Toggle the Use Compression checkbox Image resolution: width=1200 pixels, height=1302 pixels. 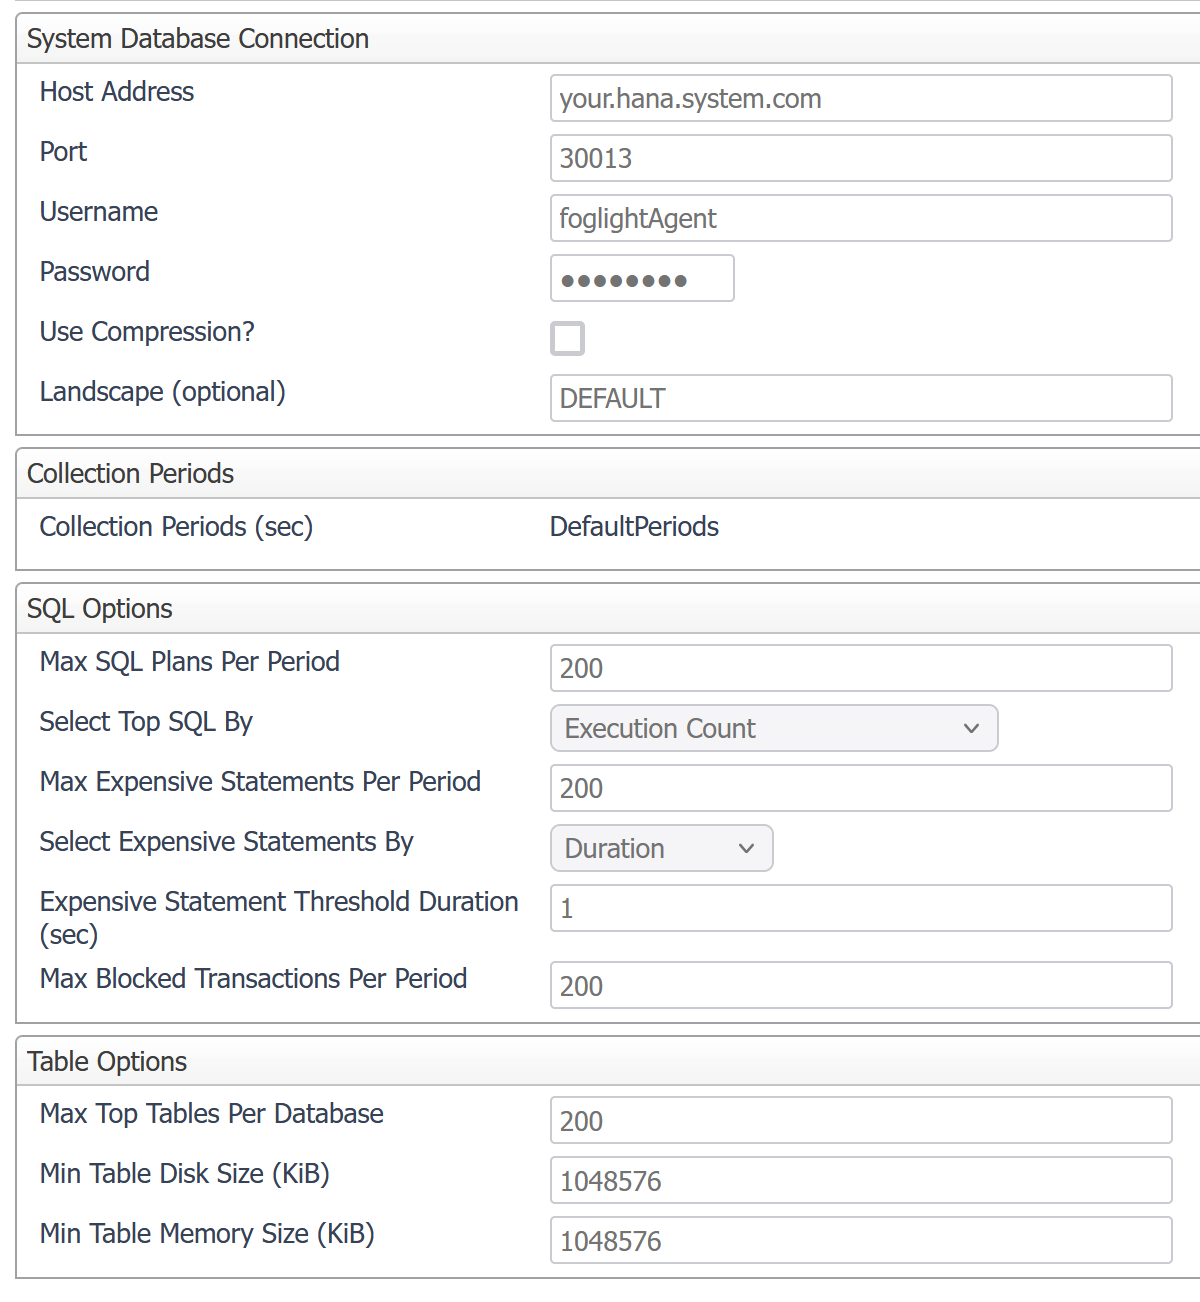click(567, 338)
